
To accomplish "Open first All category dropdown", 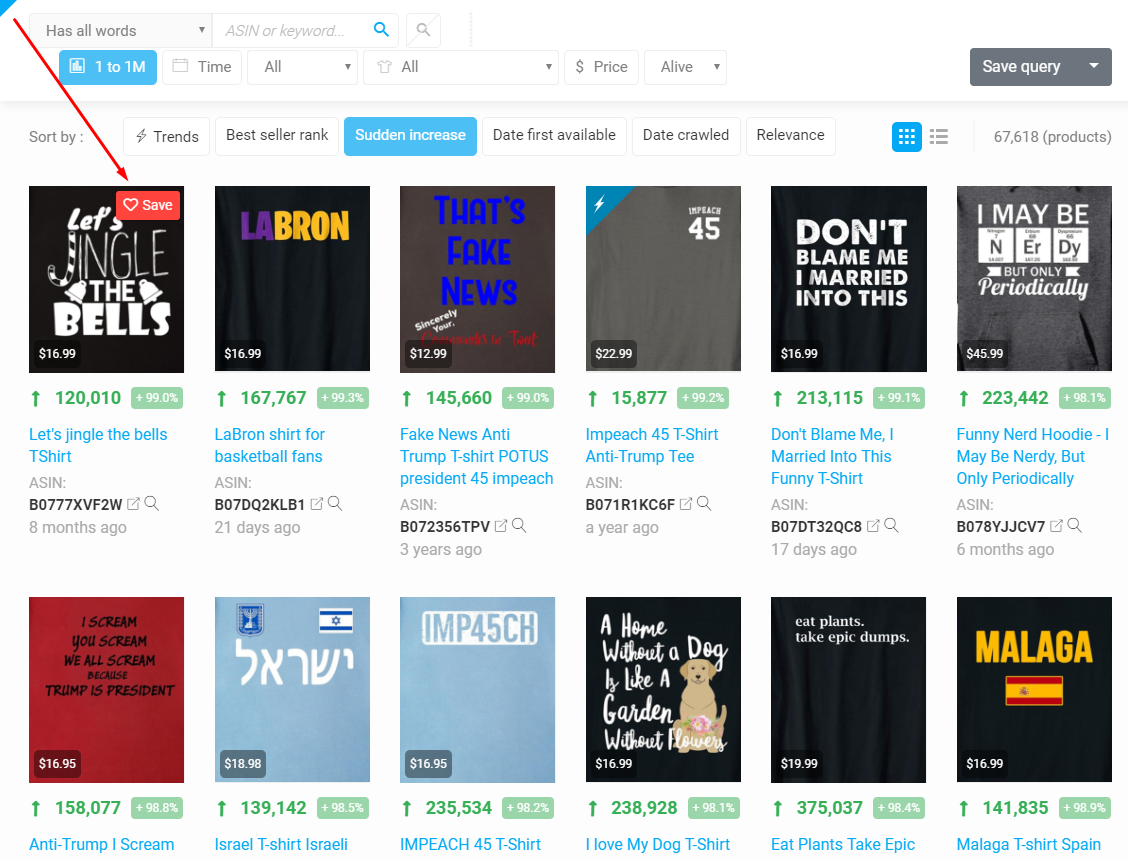I will point(302,67).
